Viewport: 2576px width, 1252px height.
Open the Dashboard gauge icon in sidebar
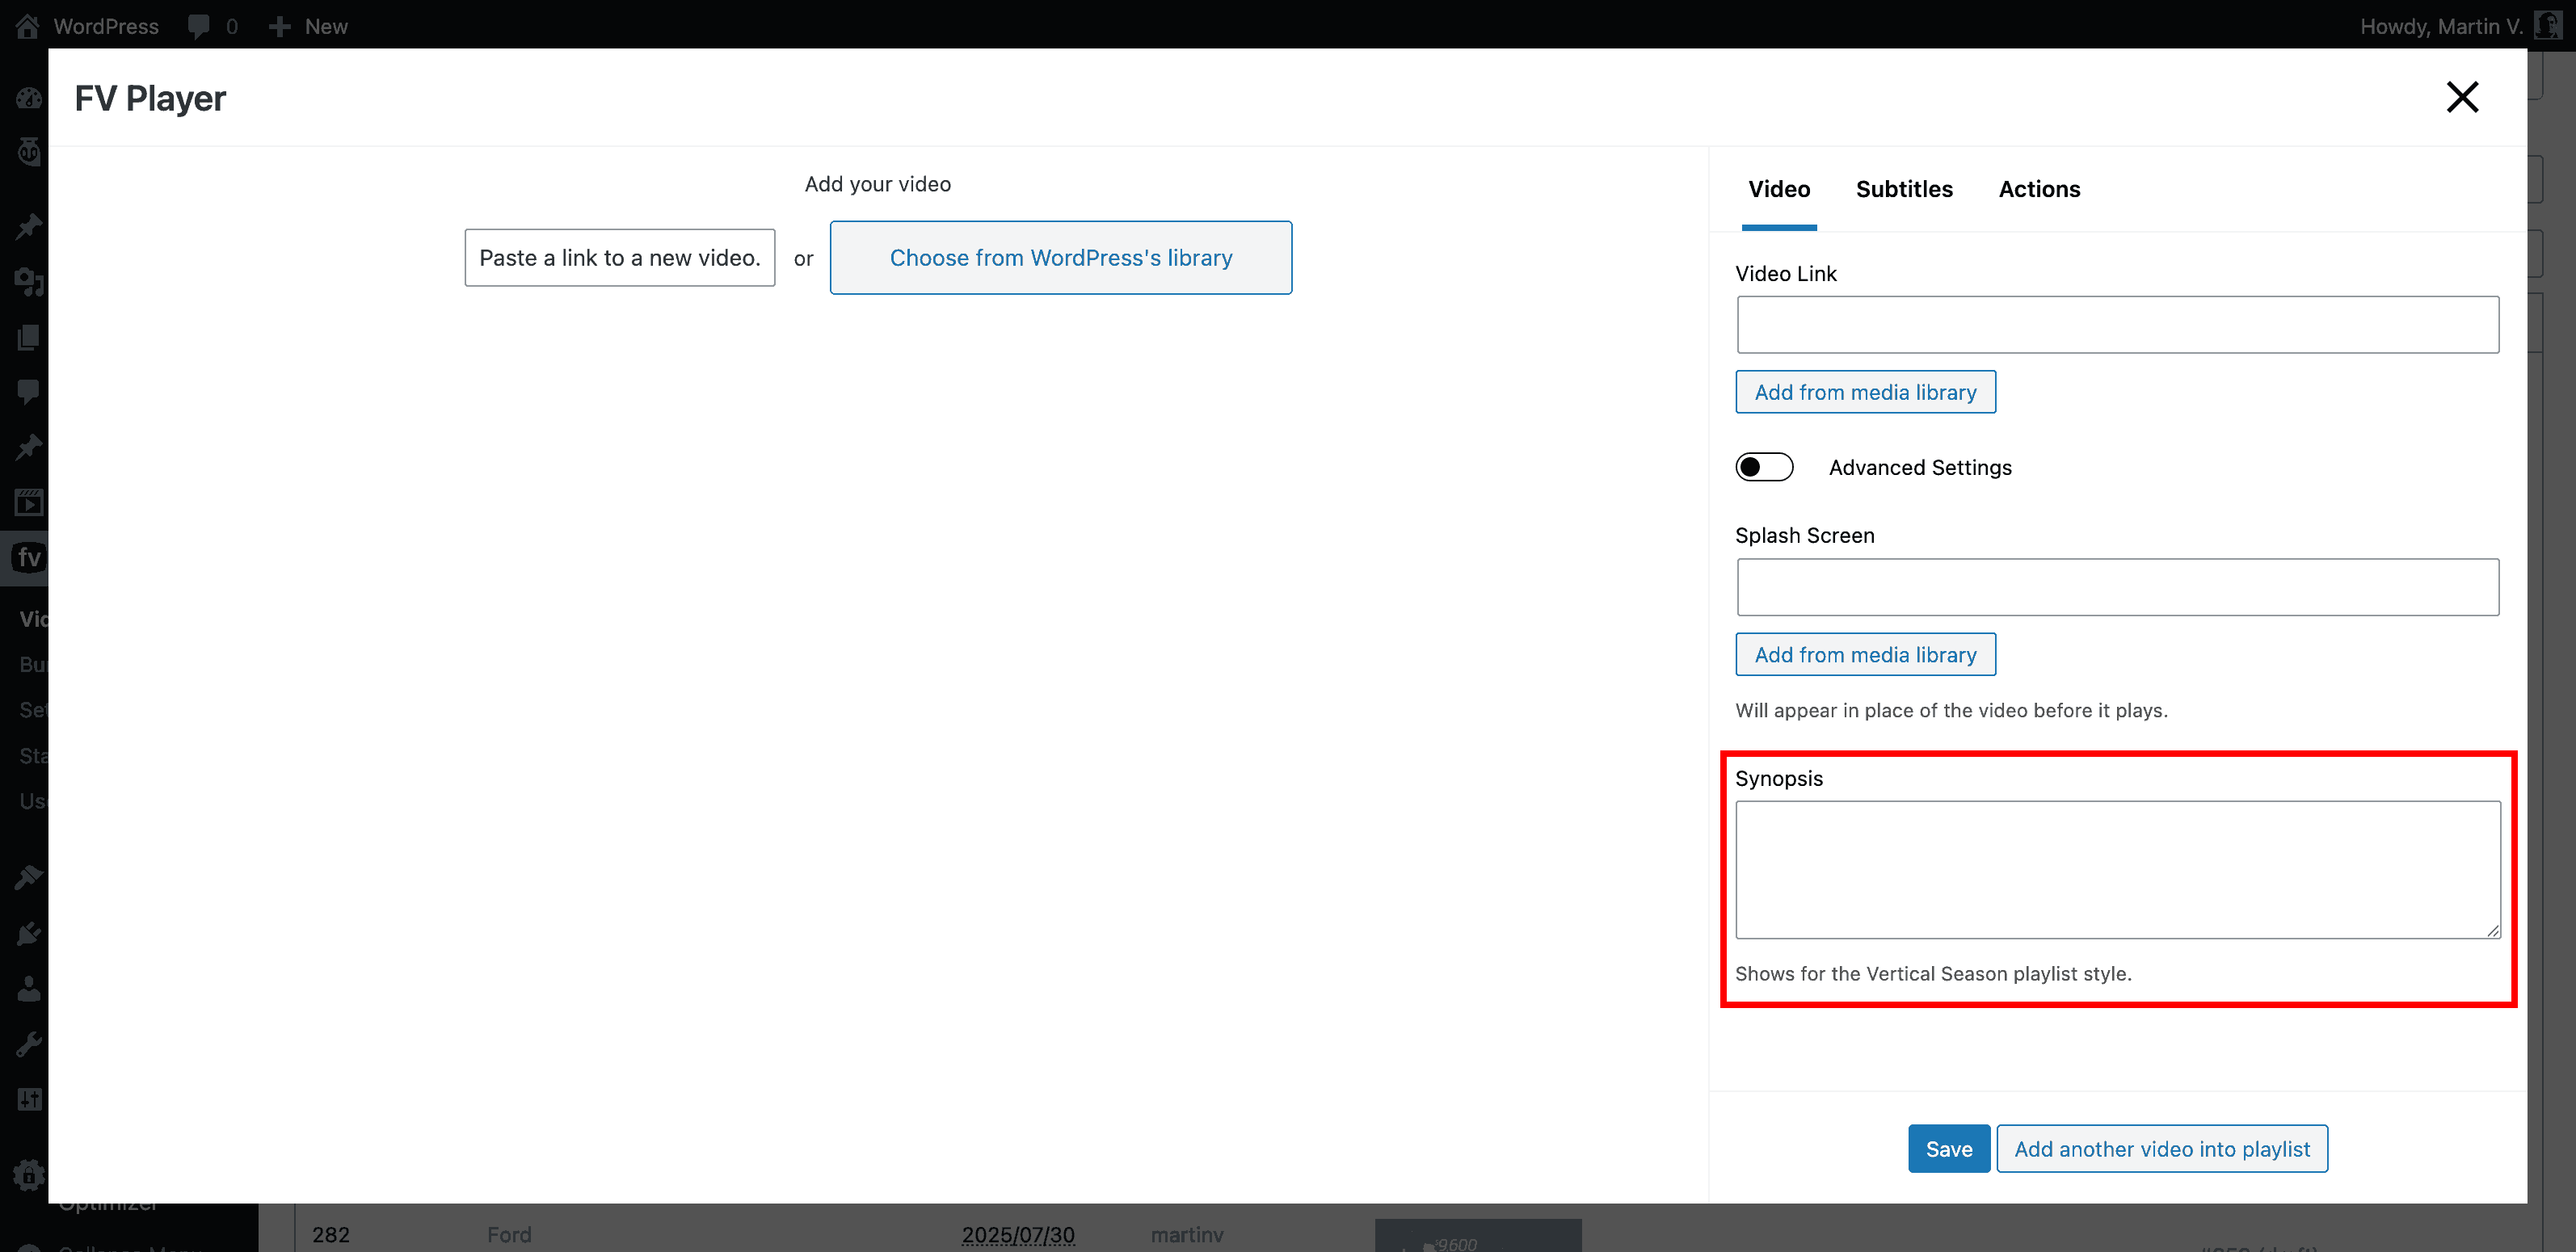point(29,97)
